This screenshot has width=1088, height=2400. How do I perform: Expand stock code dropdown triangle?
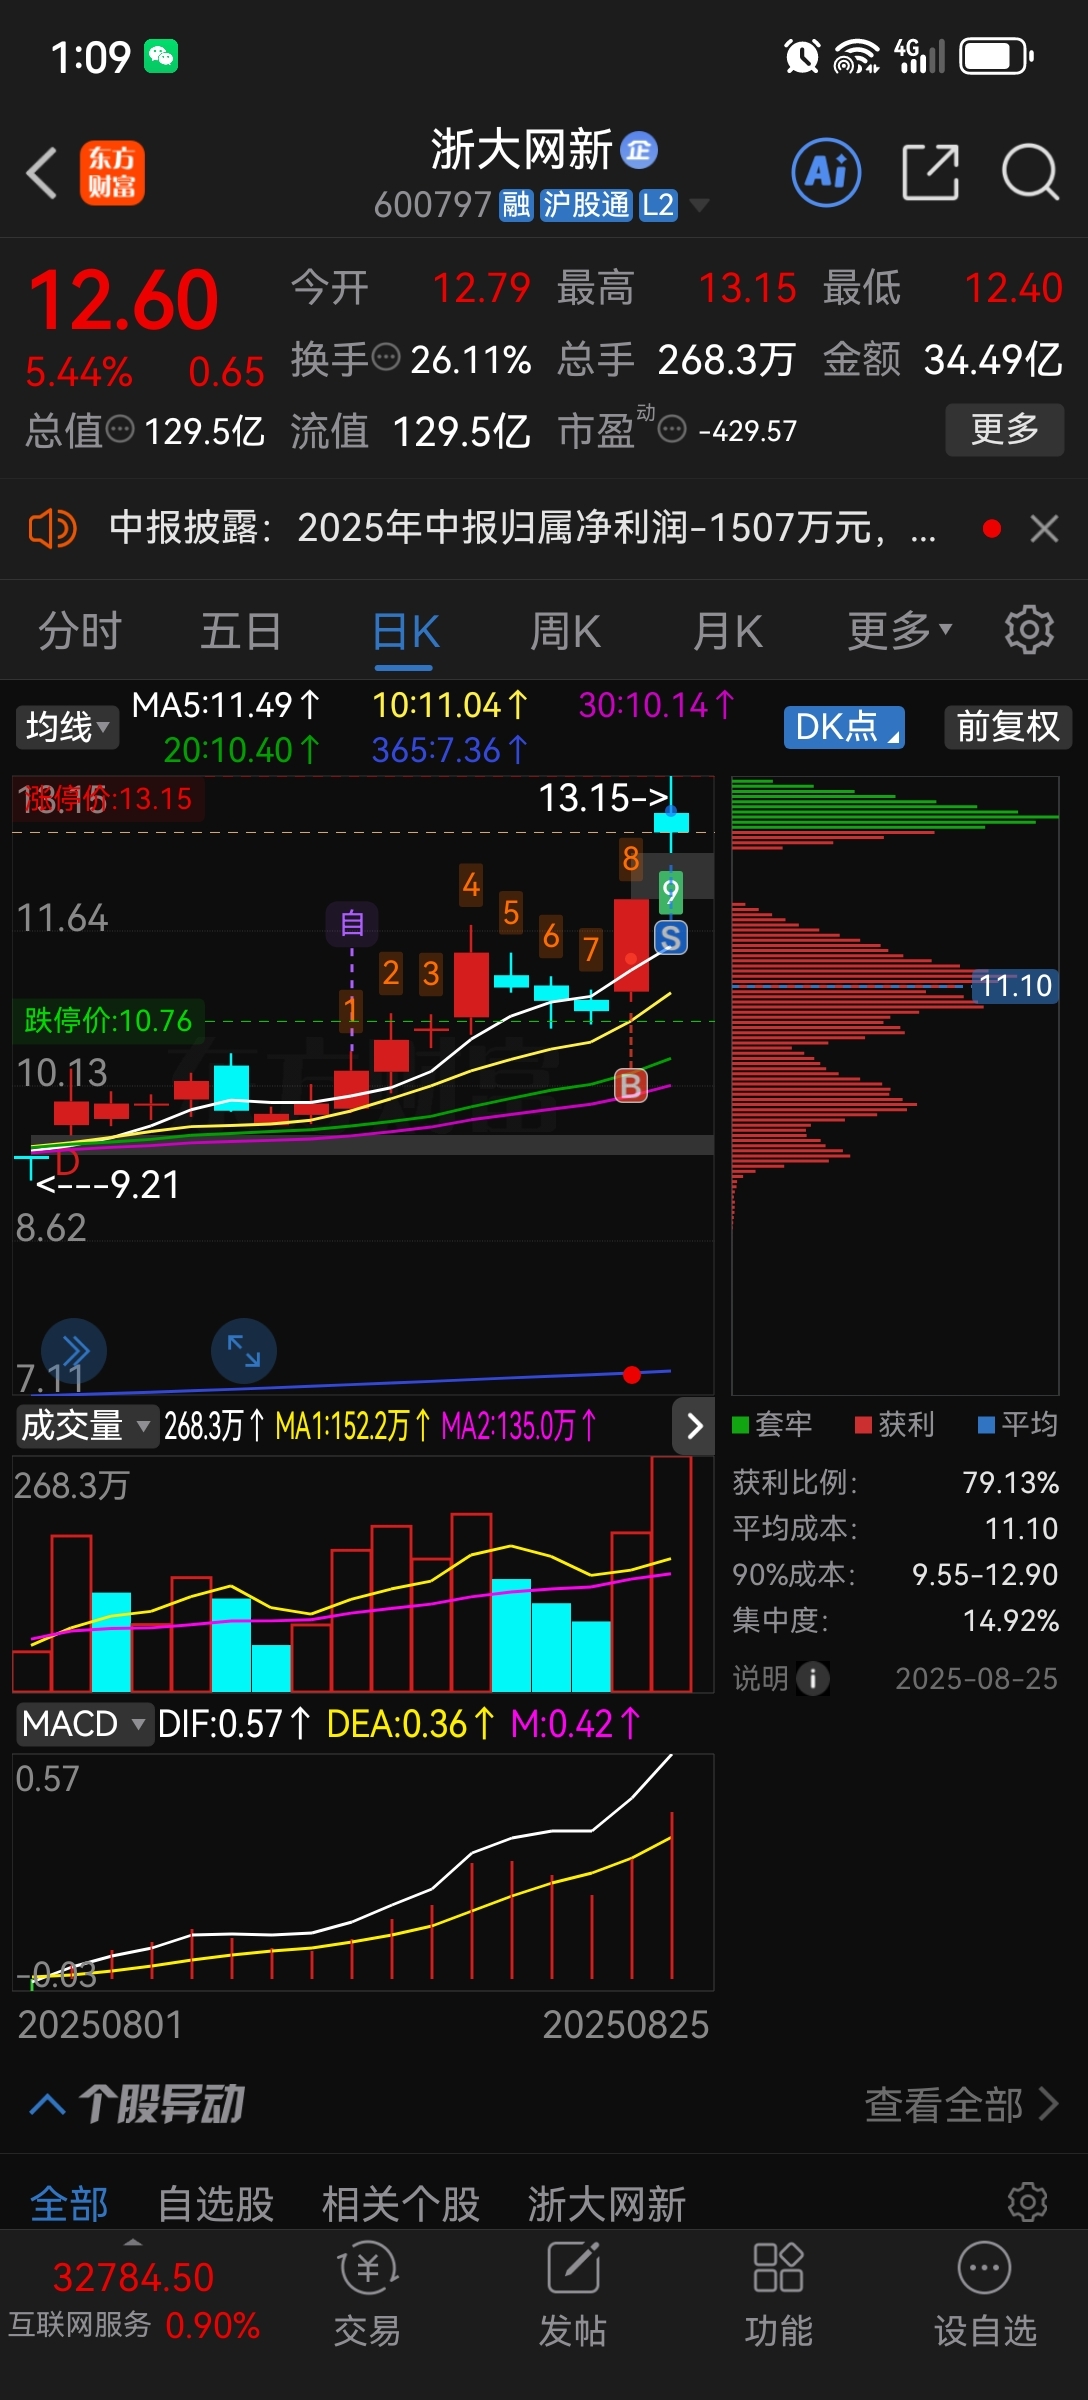tap(699, 205)
